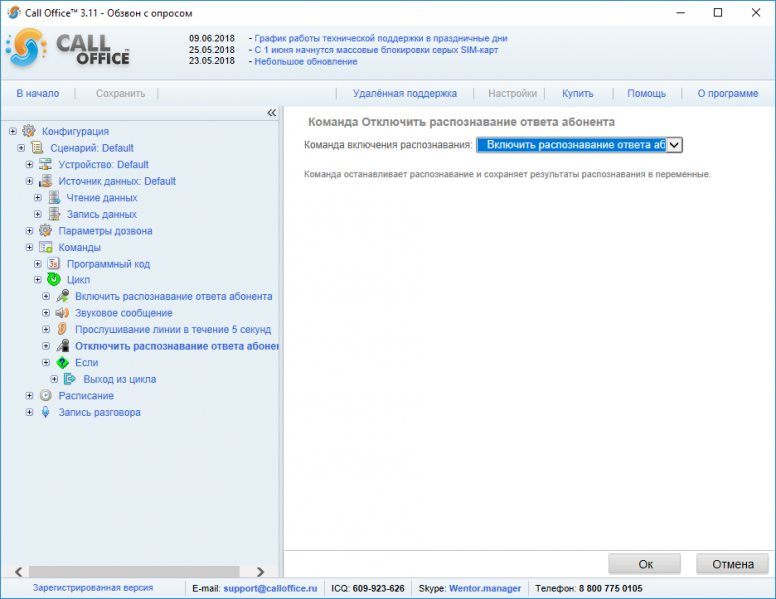Open news link График работы технической поддержки
Screen dimensions: 776x599
click(x=381, y=38)
